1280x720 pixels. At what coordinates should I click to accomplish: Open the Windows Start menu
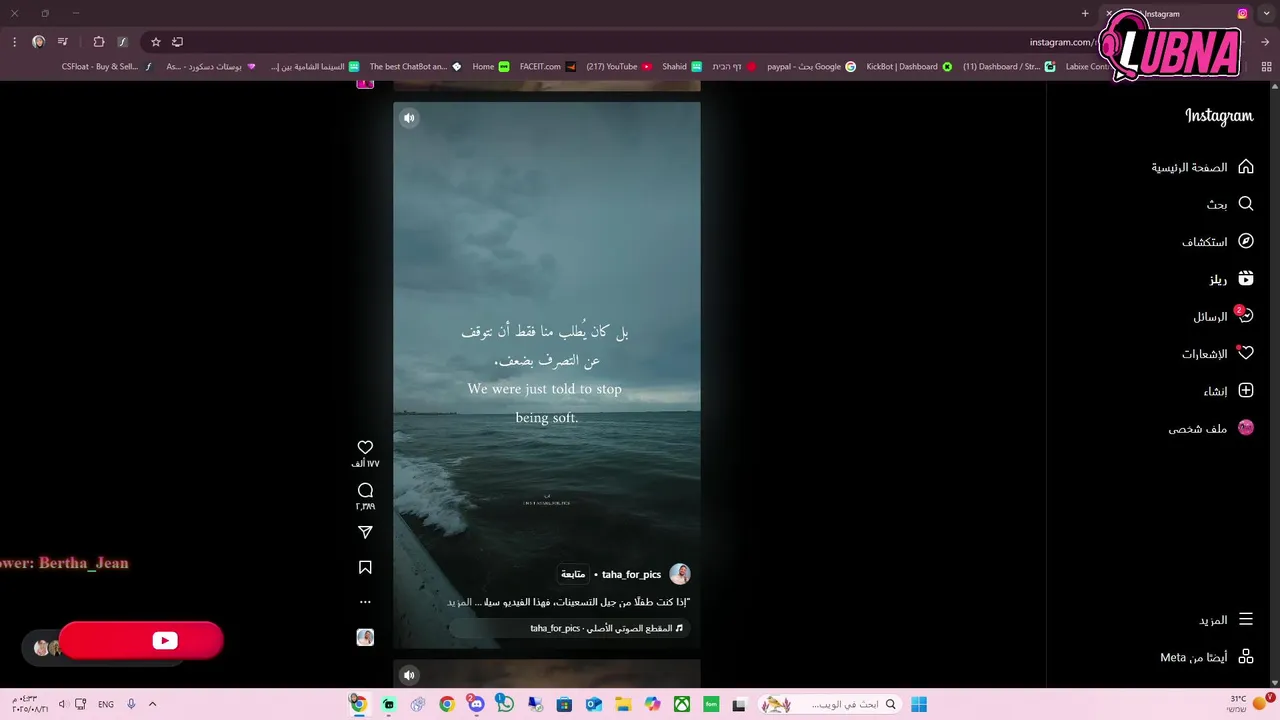(919, 705)
